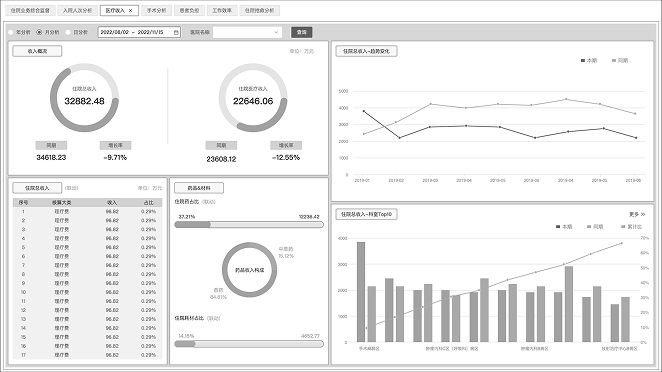Click the tallest first bar in the Top10 chart

(x=361, y=292)
